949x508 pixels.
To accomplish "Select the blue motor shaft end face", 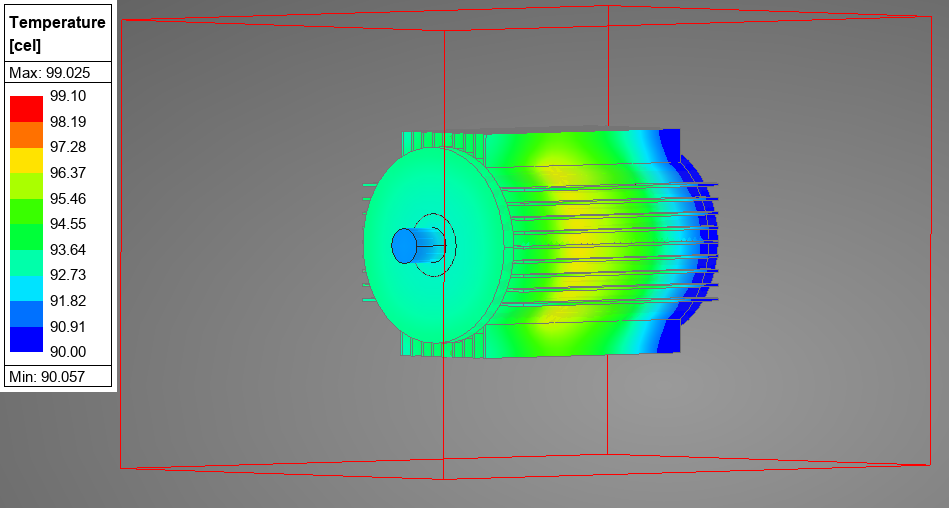I will 404,246.
